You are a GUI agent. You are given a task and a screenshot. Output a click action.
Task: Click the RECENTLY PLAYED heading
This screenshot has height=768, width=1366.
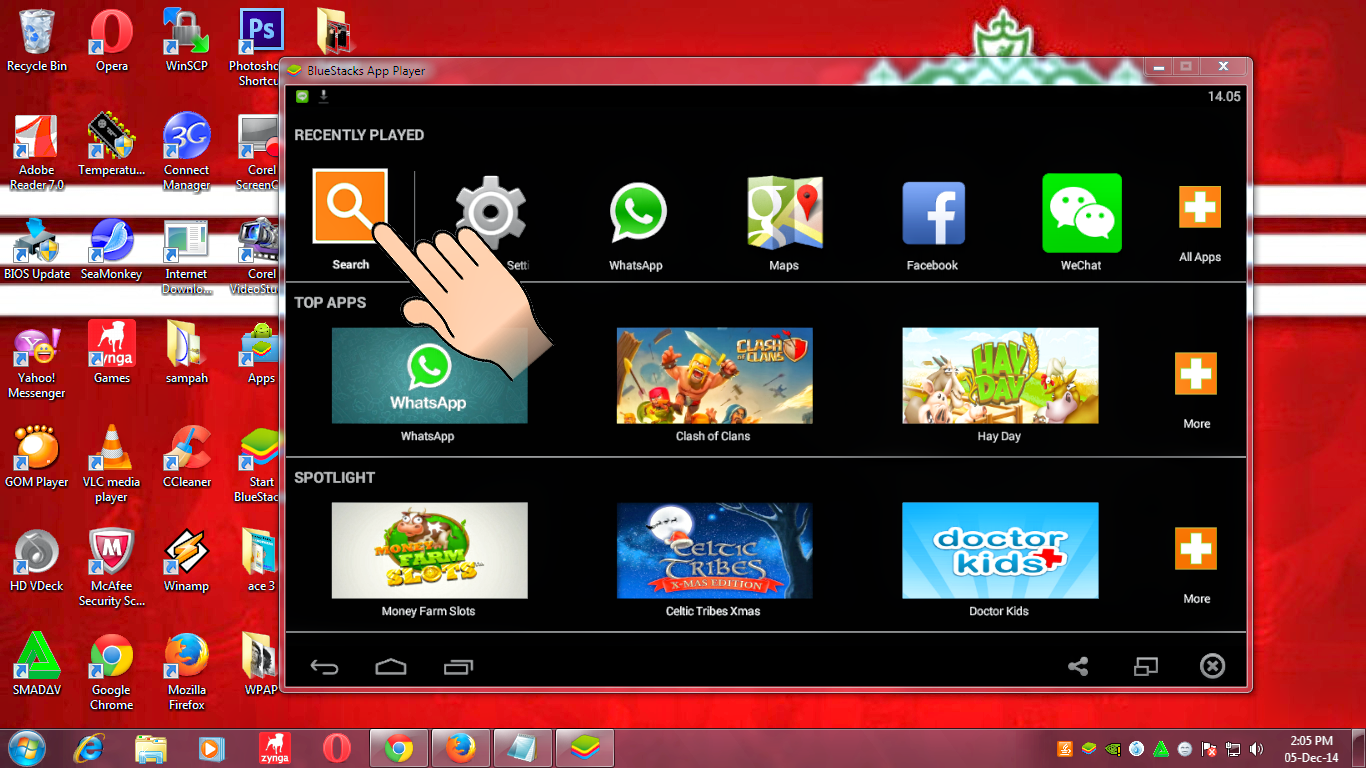[359, 135]
